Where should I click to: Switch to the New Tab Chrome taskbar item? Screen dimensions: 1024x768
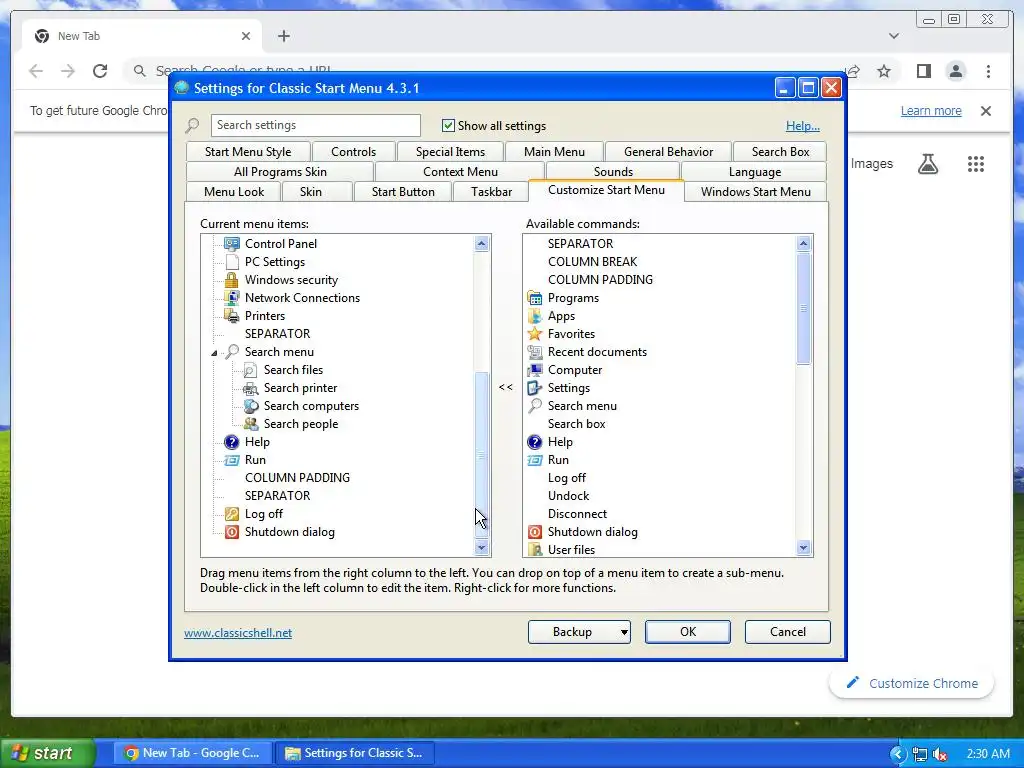pyautogui.click(x=192, y=753)
